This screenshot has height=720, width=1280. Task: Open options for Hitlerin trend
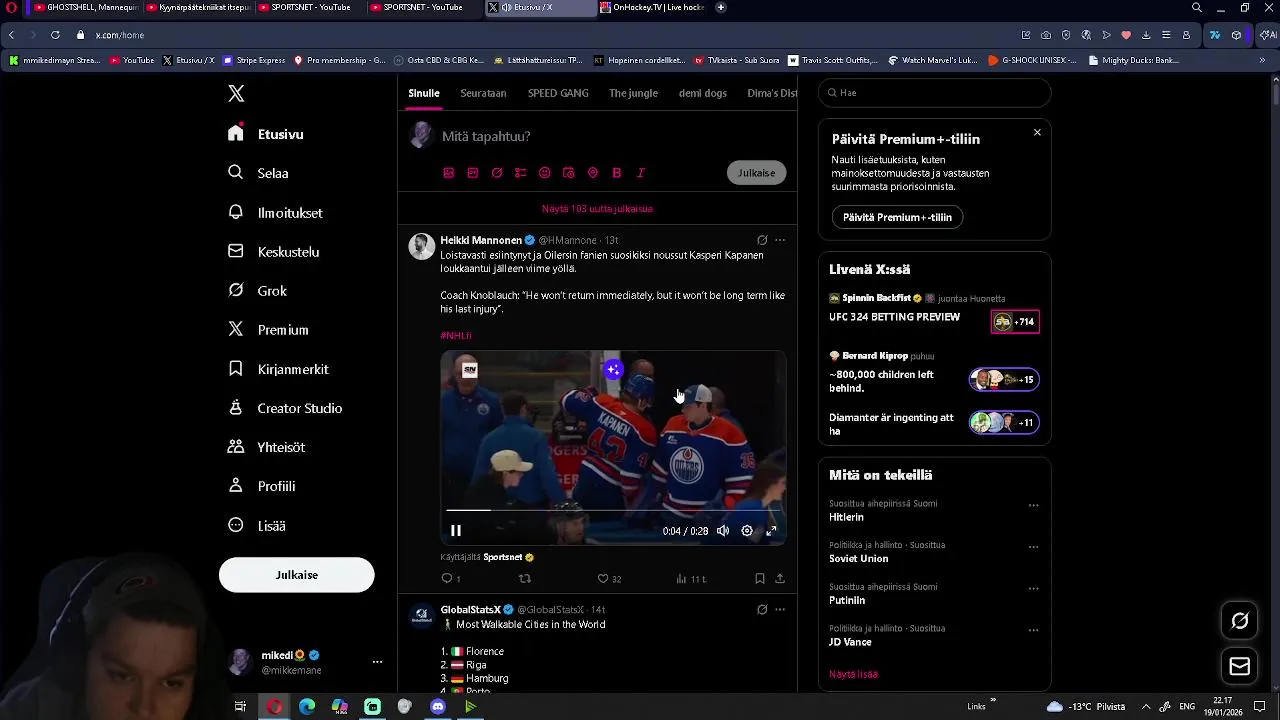[x=1034, y=505]
